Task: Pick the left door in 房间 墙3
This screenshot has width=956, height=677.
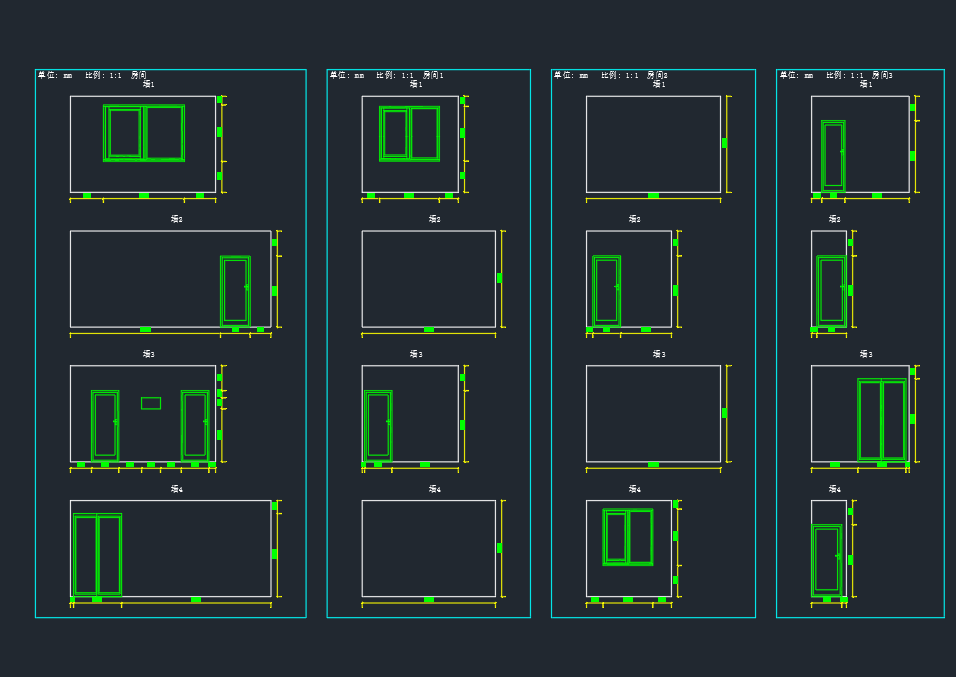Action: (x=105, y=425)
